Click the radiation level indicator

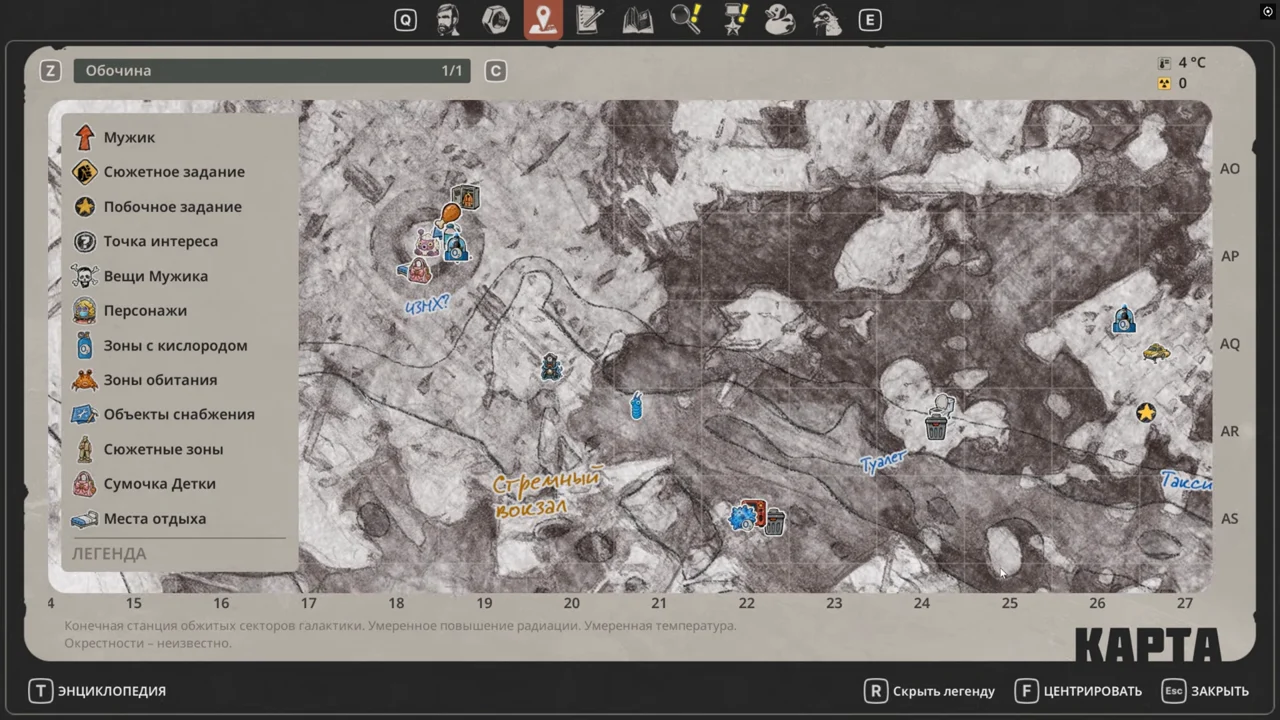pyautogui.click(x=1172, y=84)
